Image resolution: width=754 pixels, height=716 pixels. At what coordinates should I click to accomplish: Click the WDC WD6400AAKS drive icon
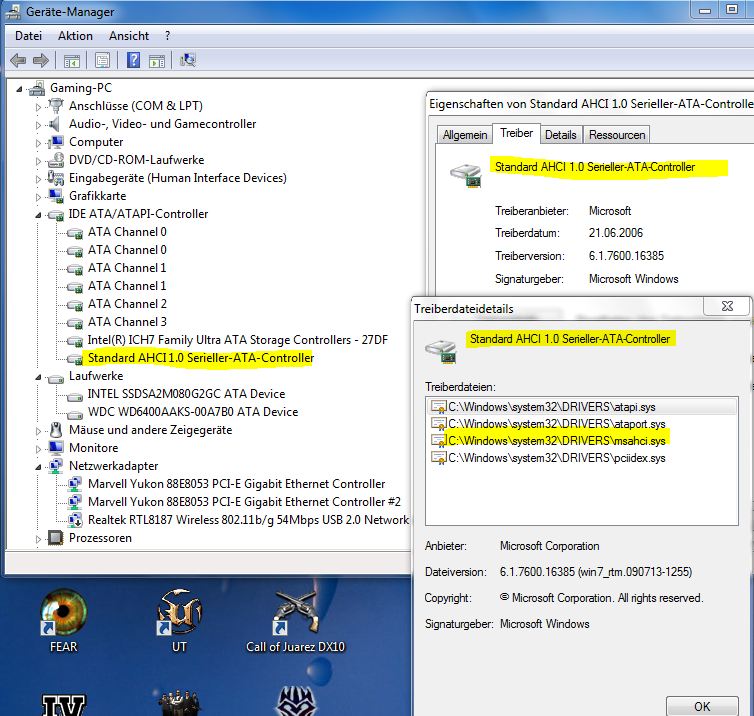[x=75, y=415]
